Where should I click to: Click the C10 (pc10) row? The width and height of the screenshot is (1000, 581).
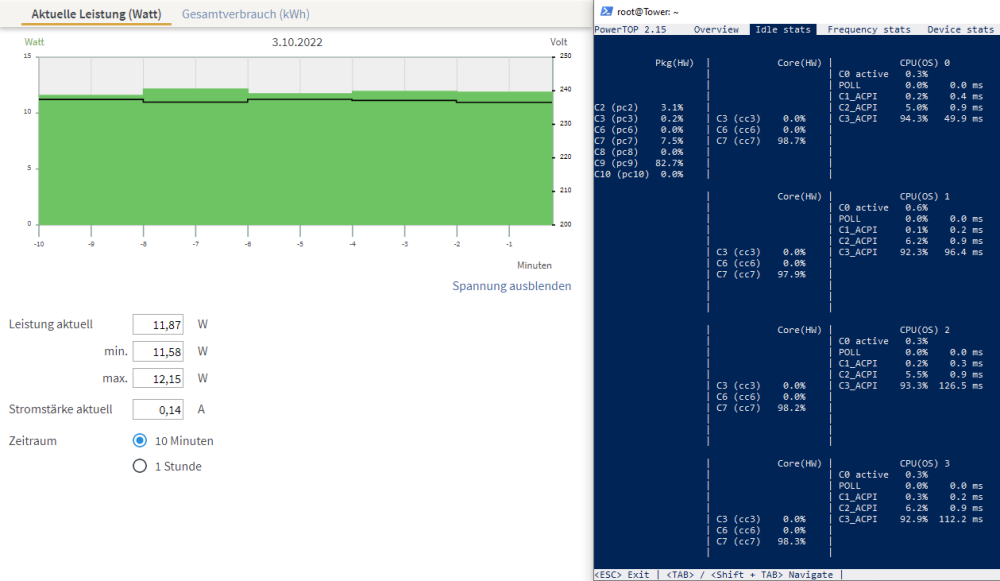pyautogui.click(x=638, y=174)
